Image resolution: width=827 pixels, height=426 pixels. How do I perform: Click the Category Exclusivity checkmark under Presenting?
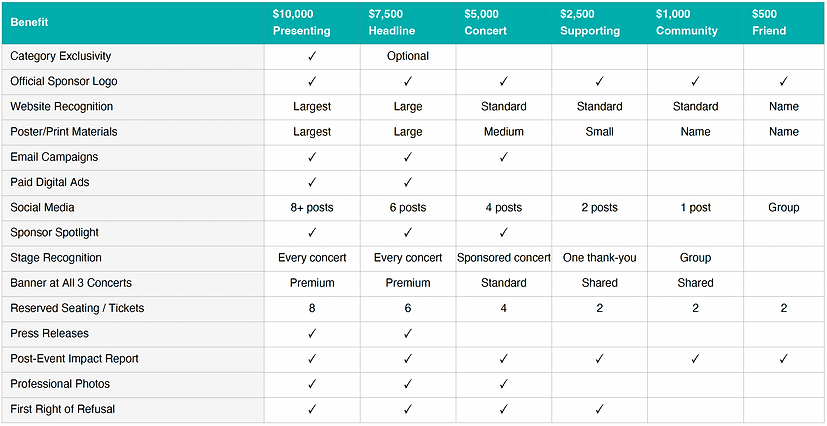click(312, 56)
